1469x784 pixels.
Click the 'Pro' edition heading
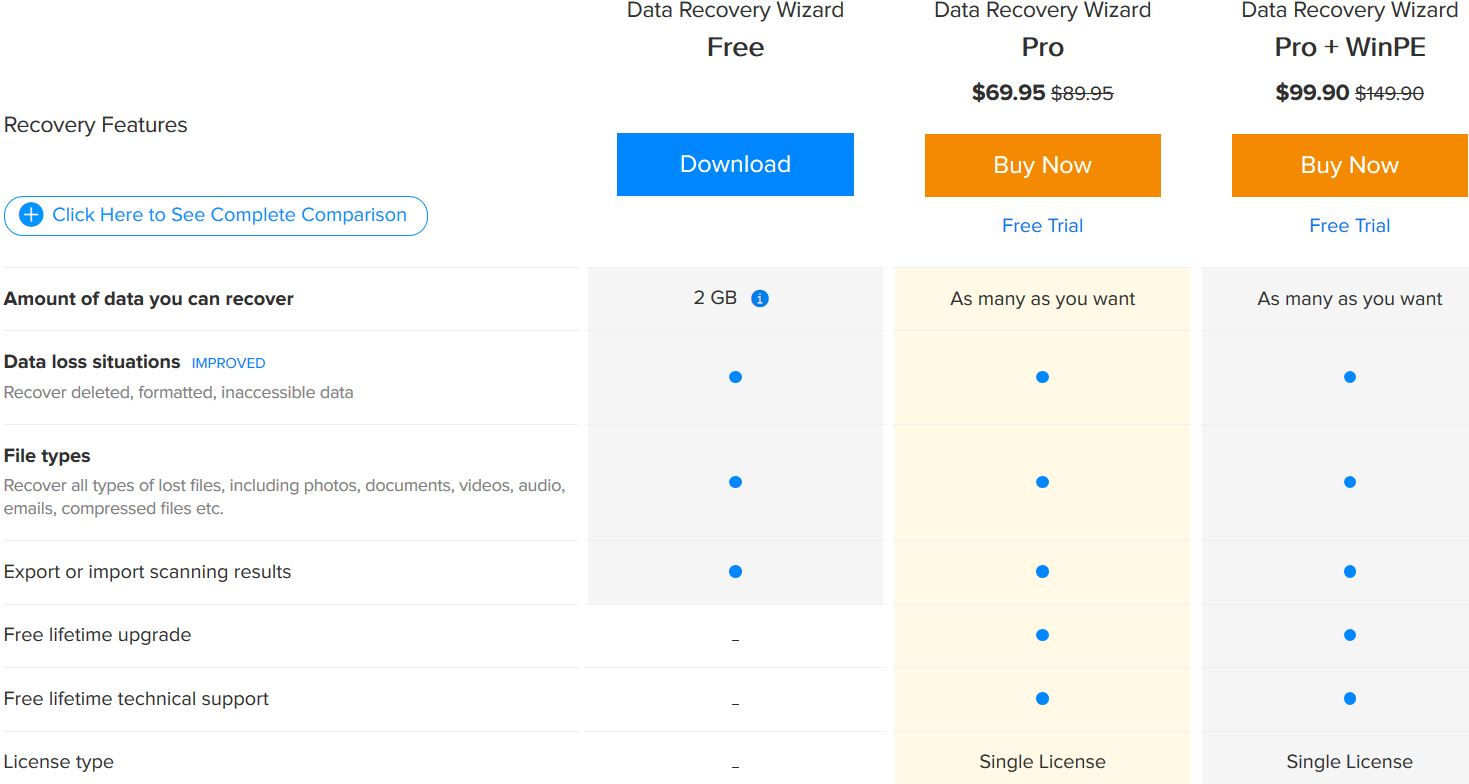(1042, 47)
